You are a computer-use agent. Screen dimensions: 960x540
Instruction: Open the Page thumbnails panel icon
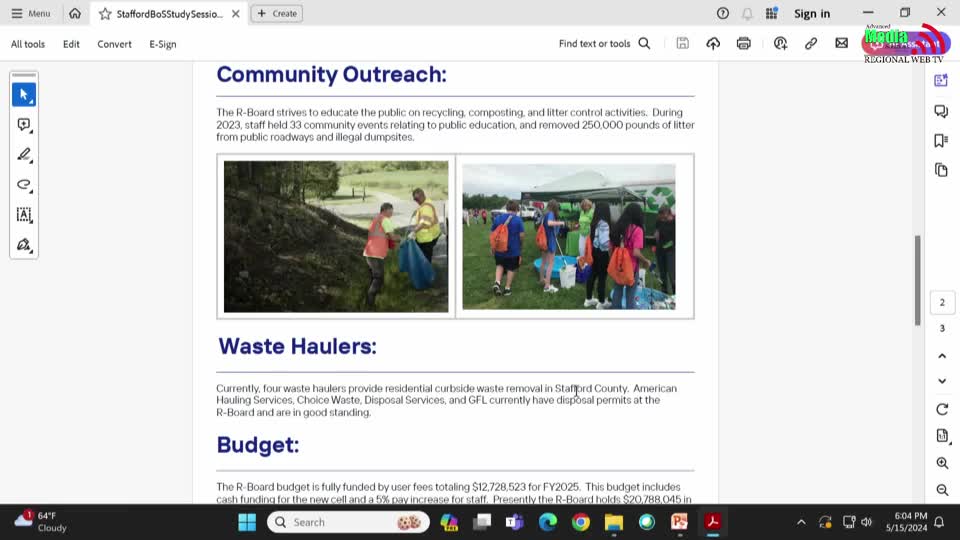(x=941, y=170)
